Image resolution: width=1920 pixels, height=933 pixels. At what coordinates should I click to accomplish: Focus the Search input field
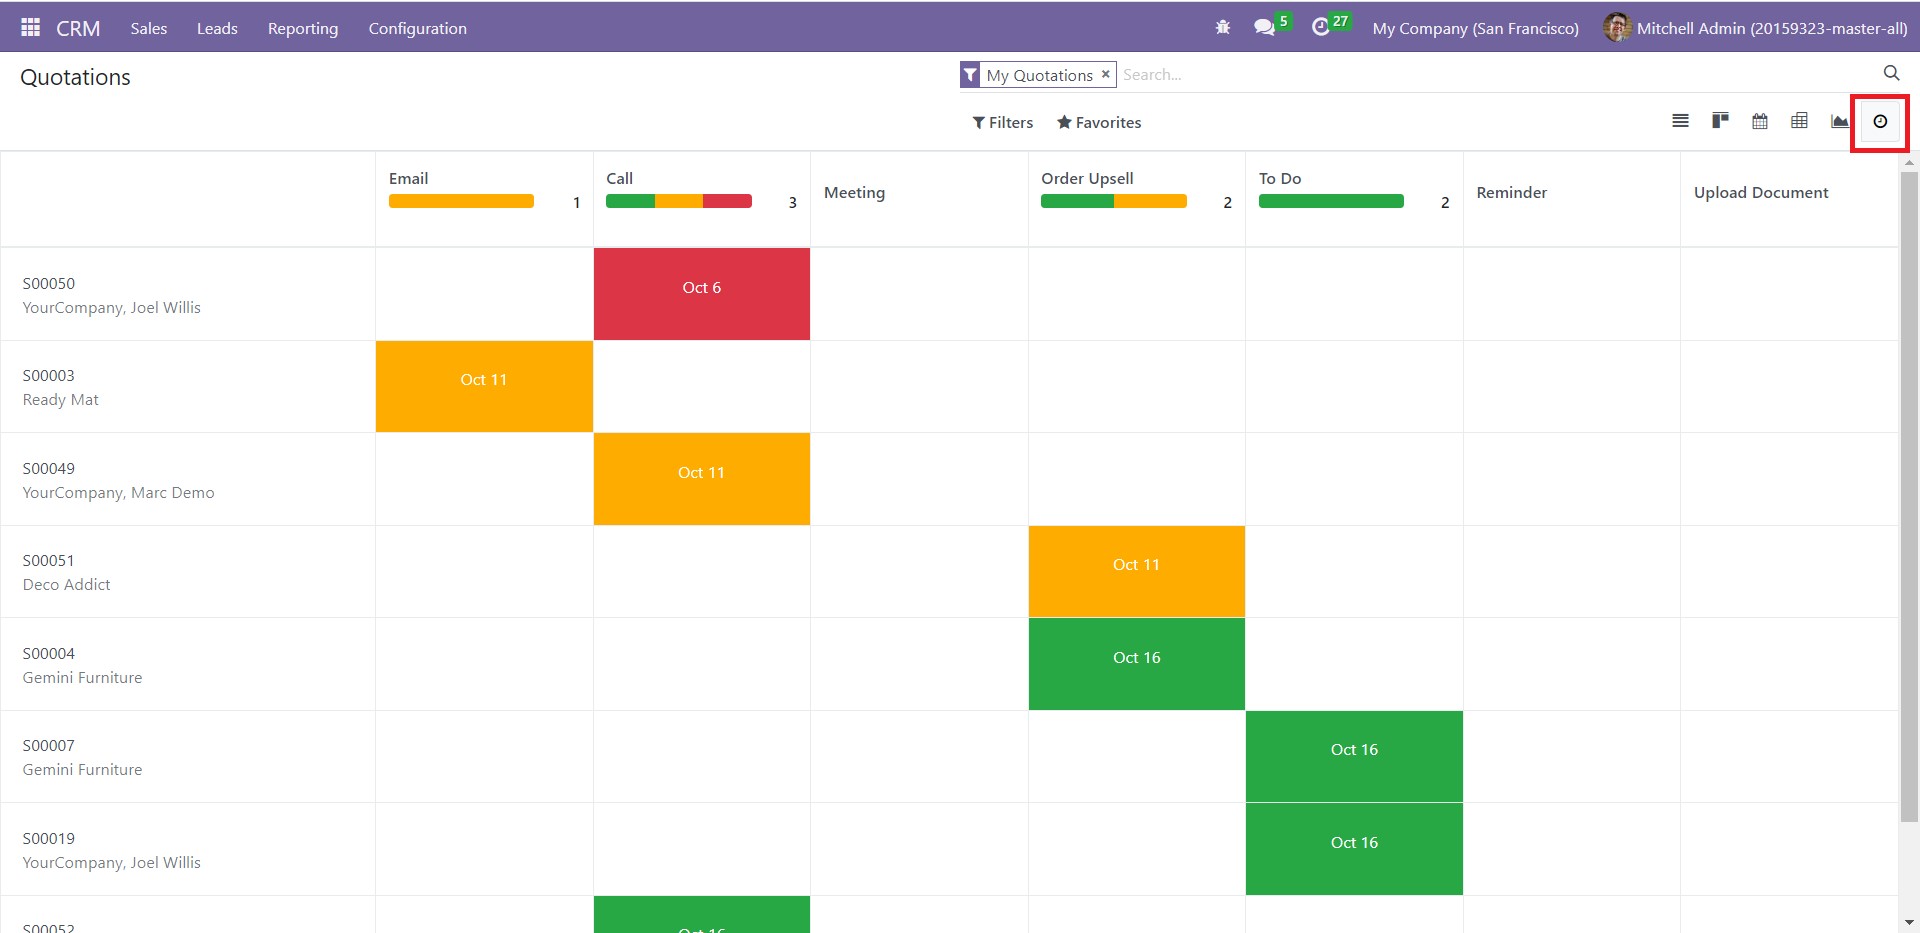[x=1495, y=74]
